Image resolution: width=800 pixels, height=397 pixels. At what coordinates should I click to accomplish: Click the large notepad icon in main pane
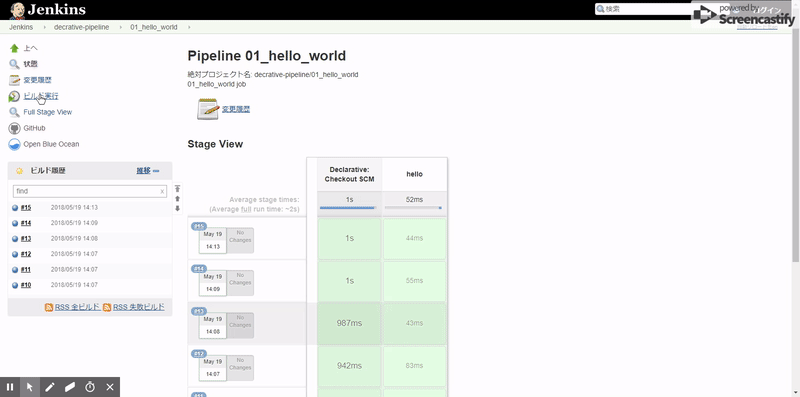click(x=208, y=109)
